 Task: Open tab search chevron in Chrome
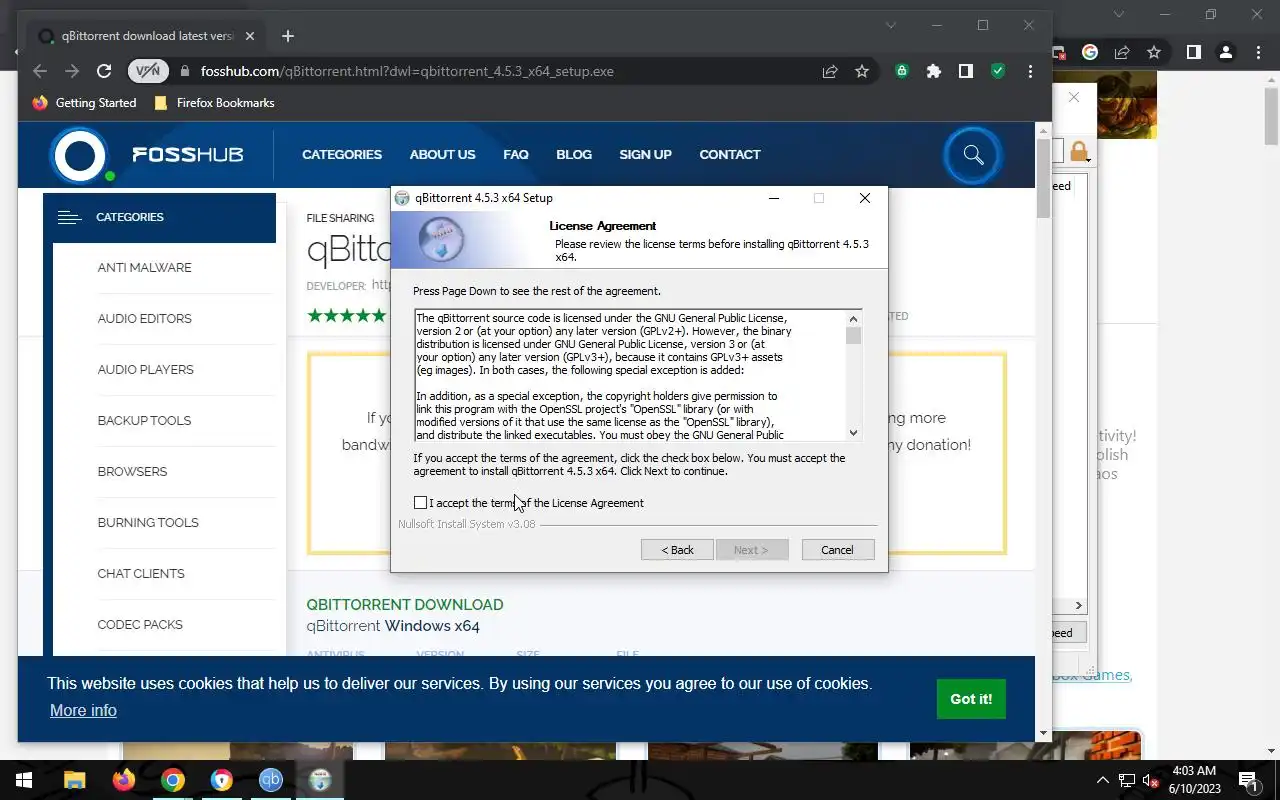891,25
